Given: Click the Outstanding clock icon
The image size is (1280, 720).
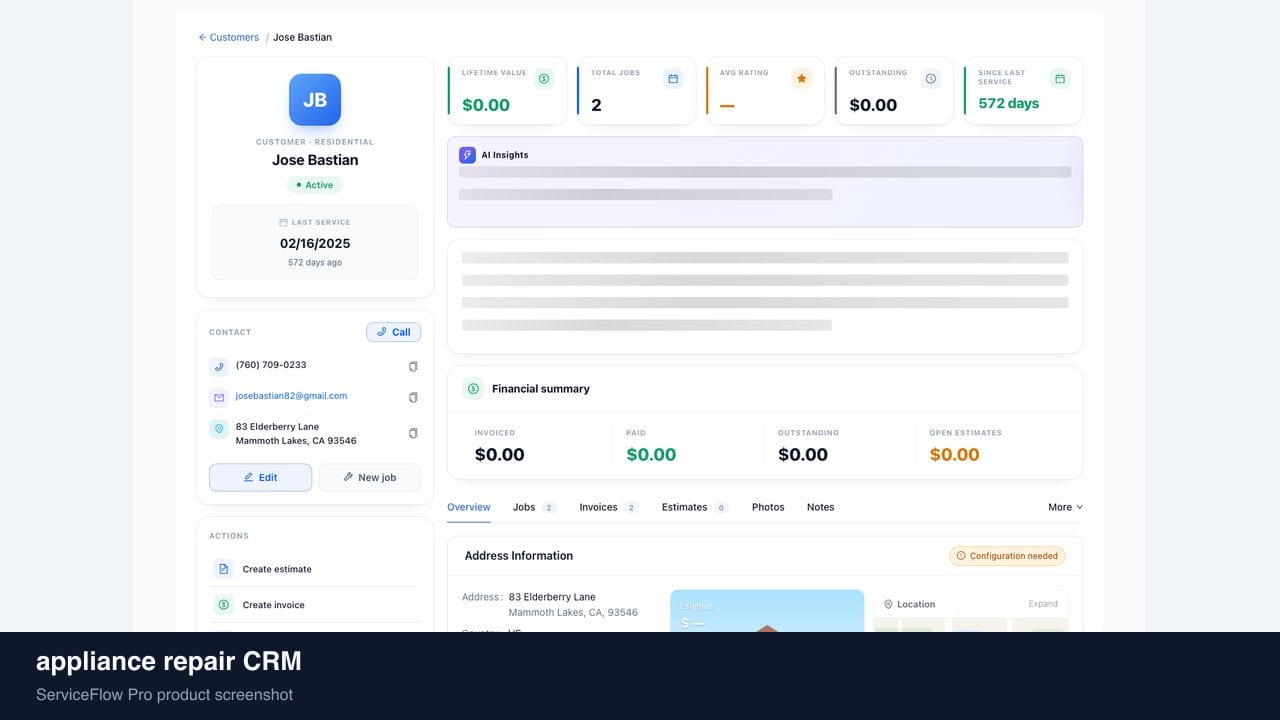Looking at the screenshot, I should point(931,78).
